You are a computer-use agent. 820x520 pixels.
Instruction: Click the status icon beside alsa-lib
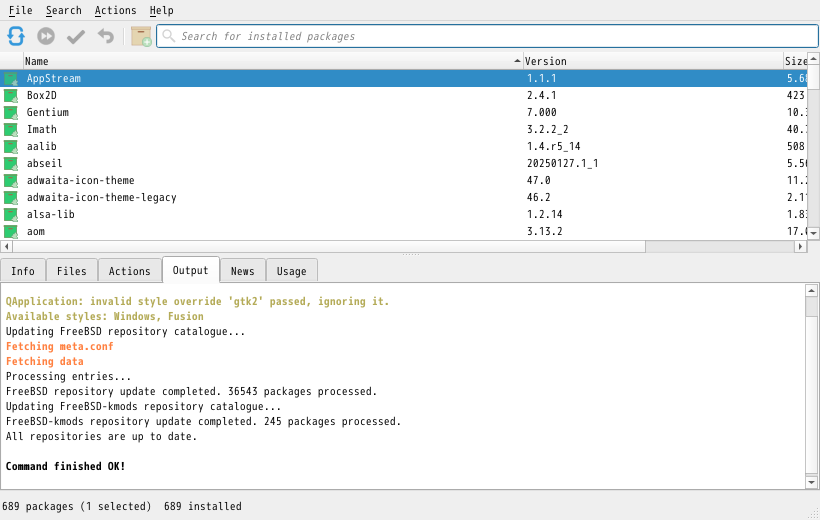11,215
